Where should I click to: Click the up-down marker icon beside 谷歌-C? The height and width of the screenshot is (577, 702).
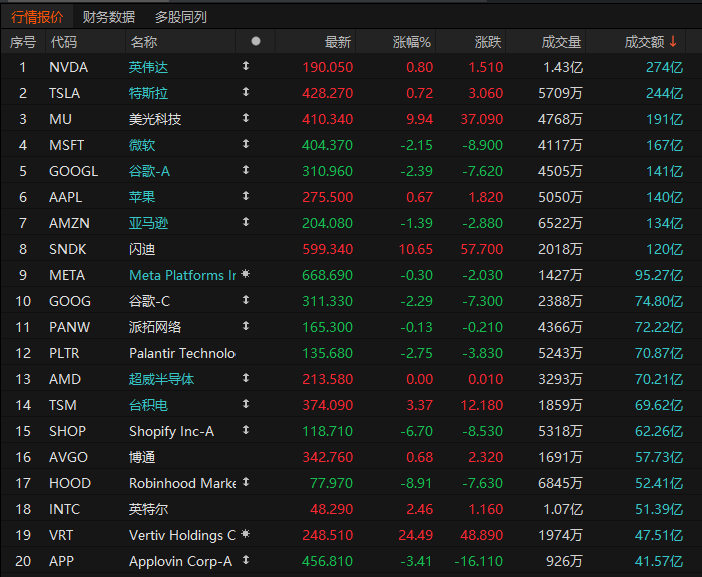coord(246,300)
